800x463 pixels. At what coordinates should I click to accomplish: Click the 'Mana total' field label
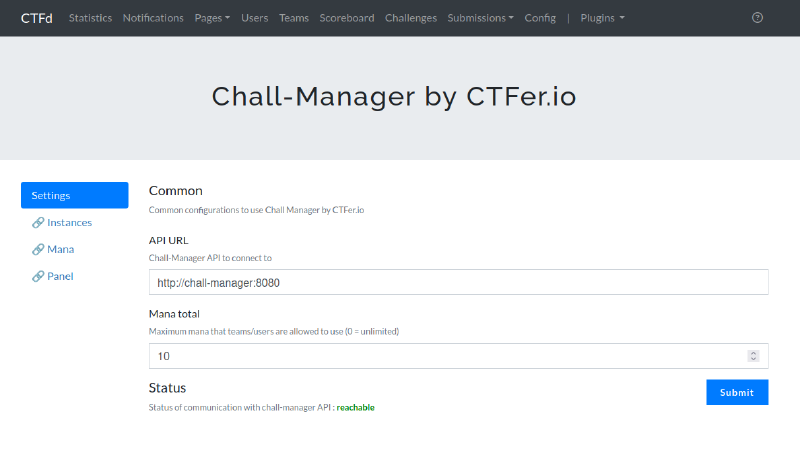pos(174,314)
